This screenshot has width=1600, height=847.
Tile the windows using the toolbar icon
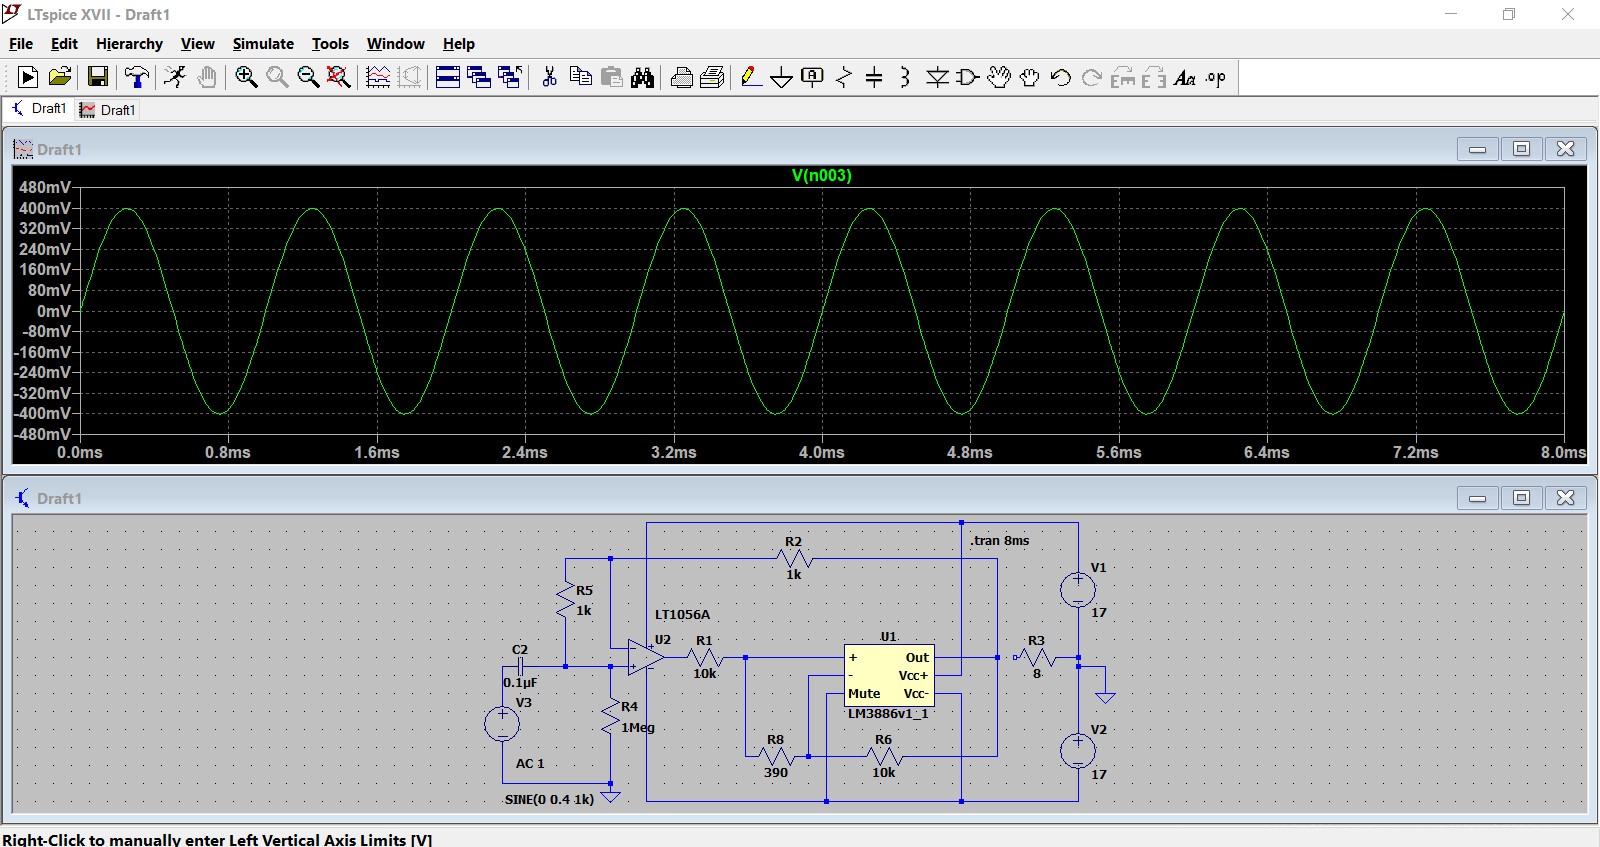pos(448,77)
